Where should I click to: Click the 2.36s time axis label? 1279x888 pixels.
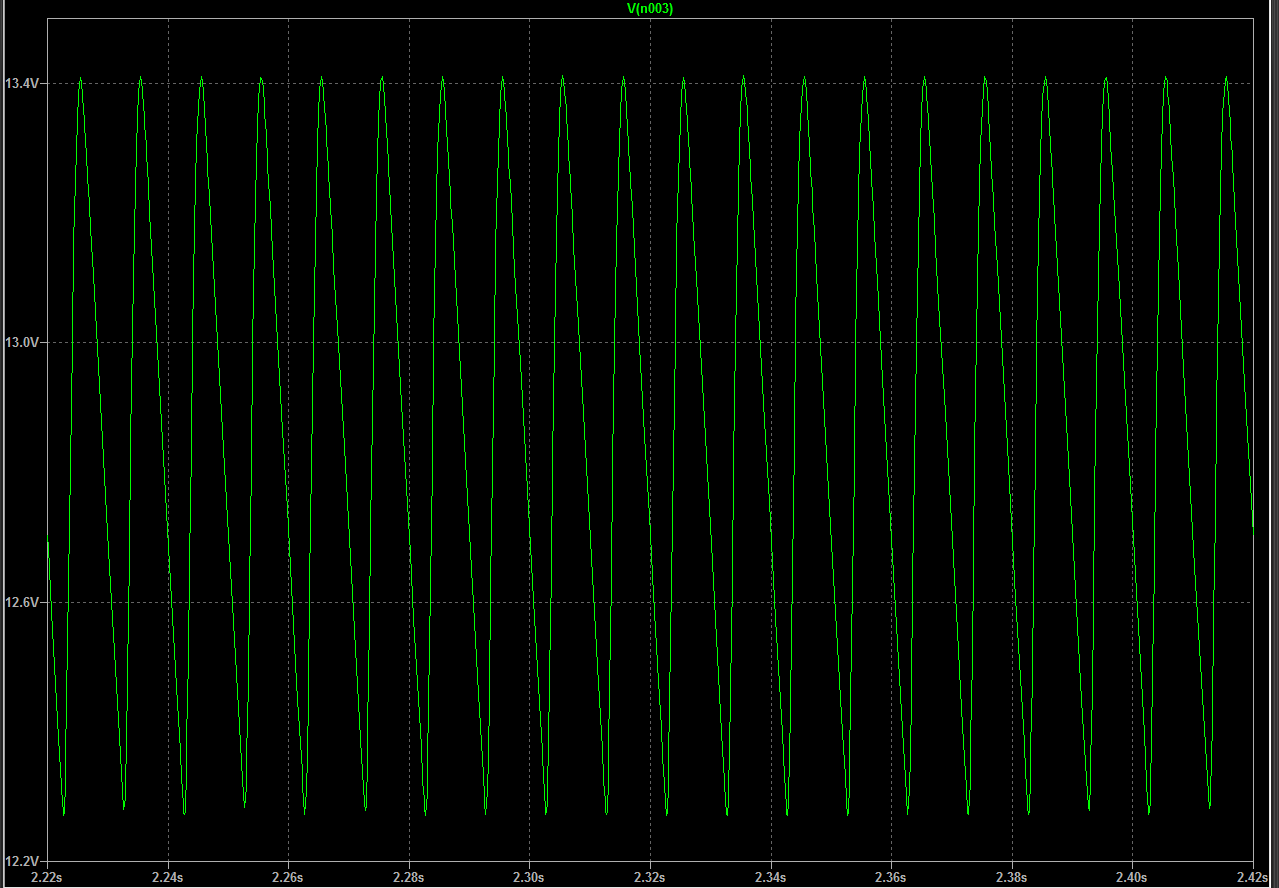(891, 877)
